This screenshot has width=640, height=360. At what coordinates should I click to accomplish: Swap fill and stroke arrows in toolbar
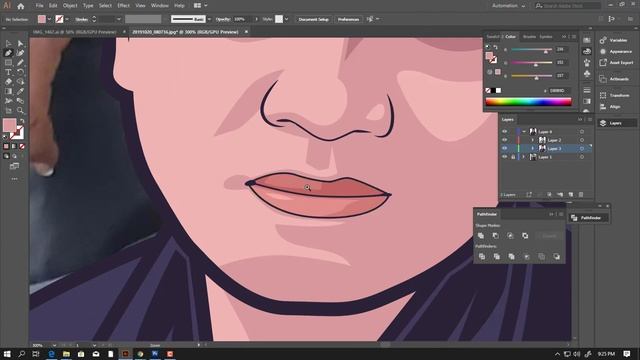click(x=22, y=121)
